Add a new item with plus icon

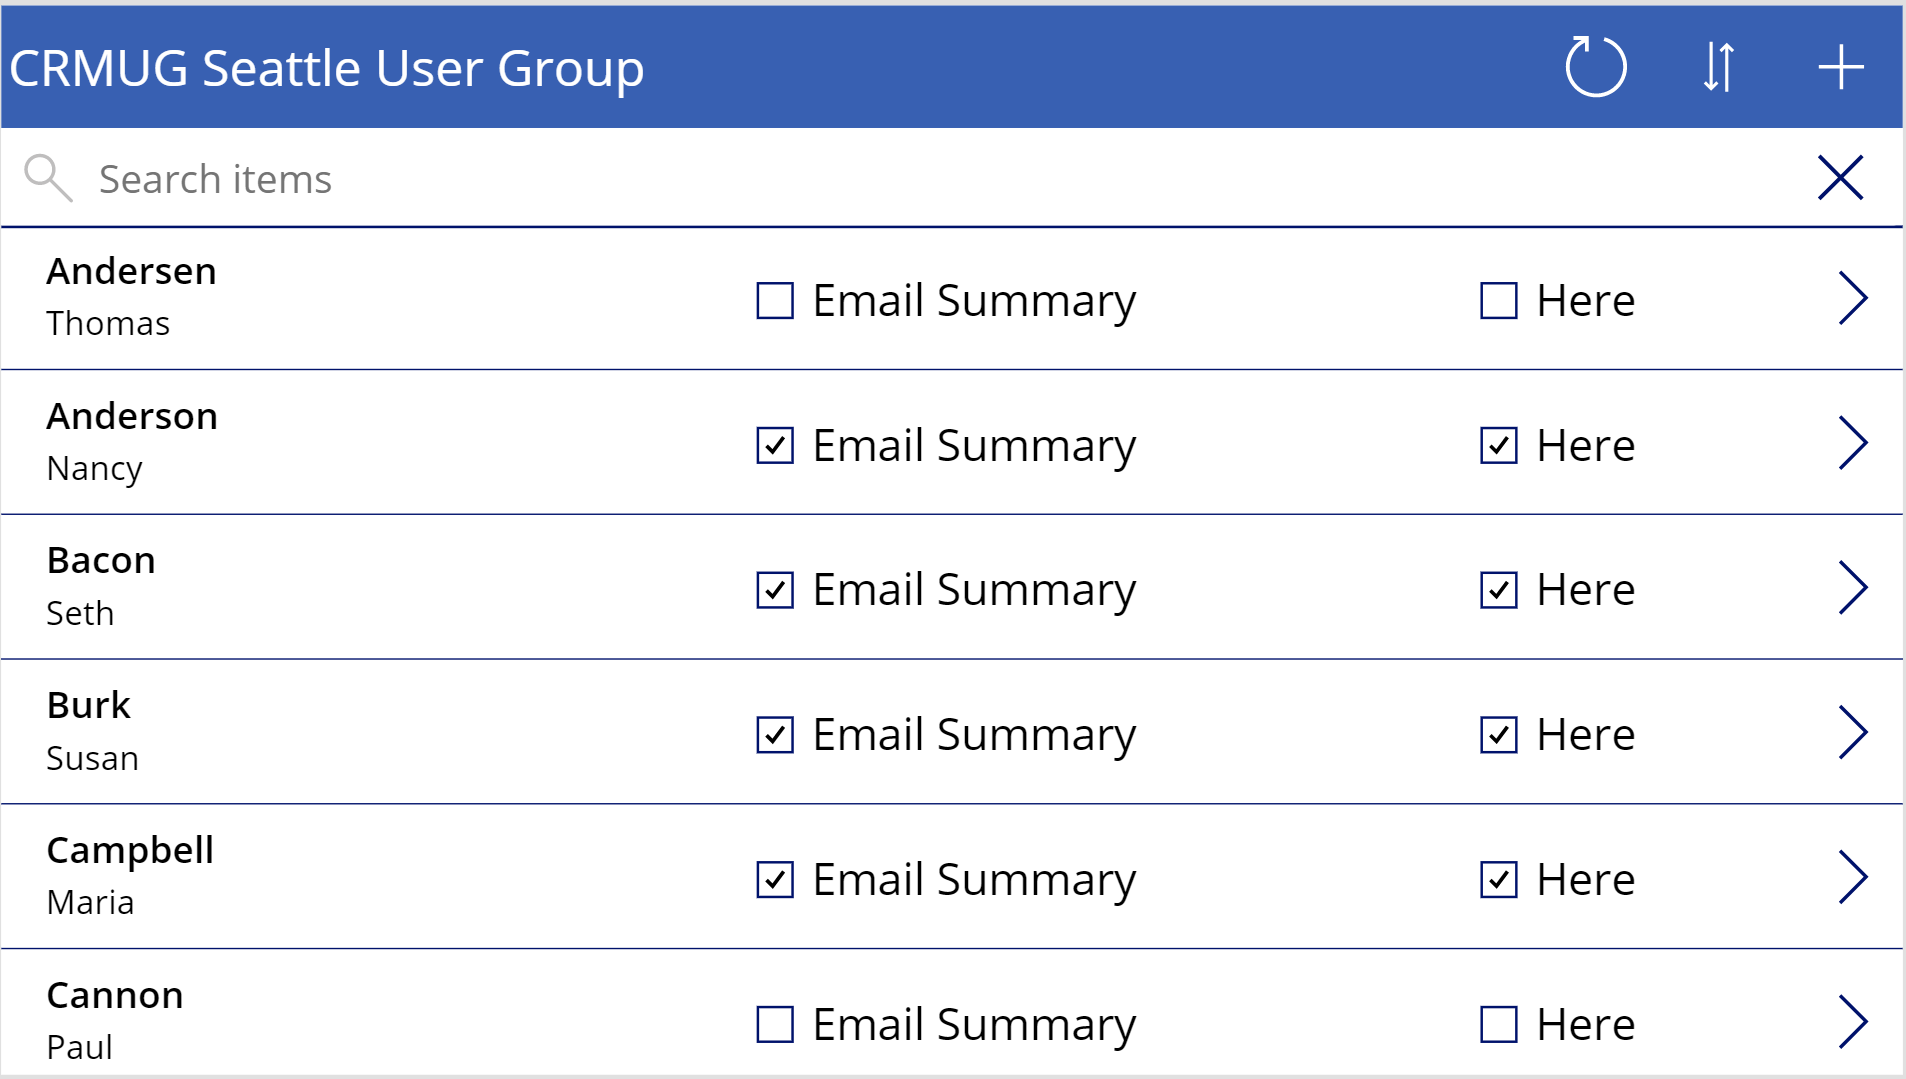click(1841, 67)
